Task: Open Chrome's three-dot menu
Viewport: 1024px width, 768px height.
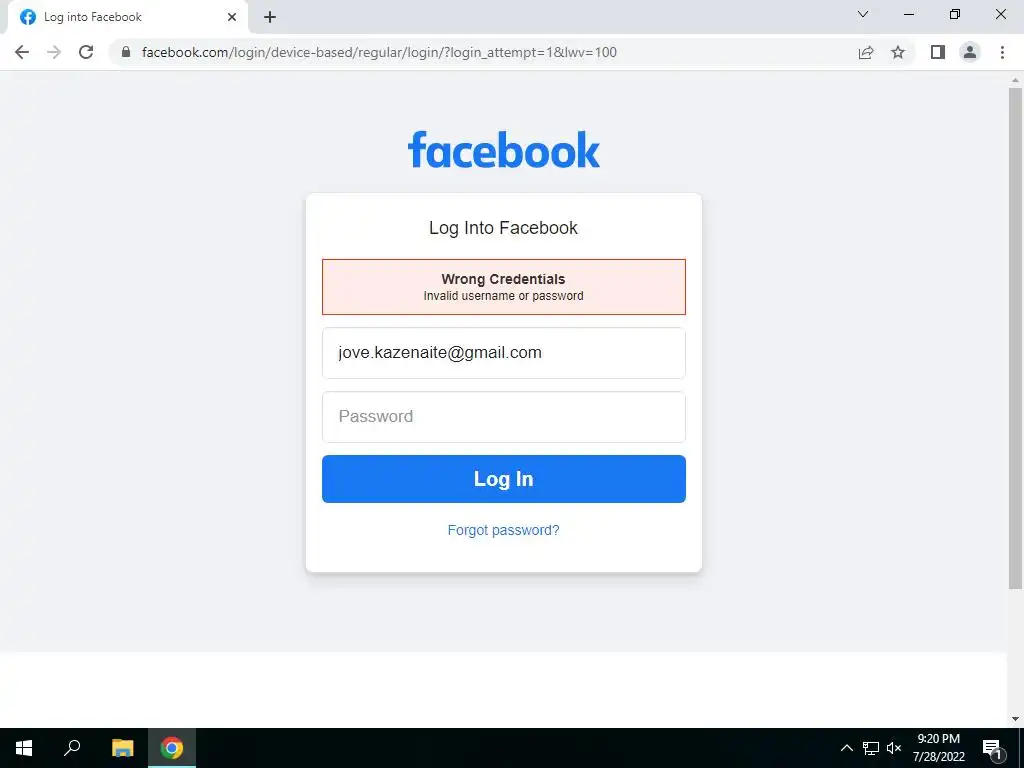Action: coord(1002,52)
